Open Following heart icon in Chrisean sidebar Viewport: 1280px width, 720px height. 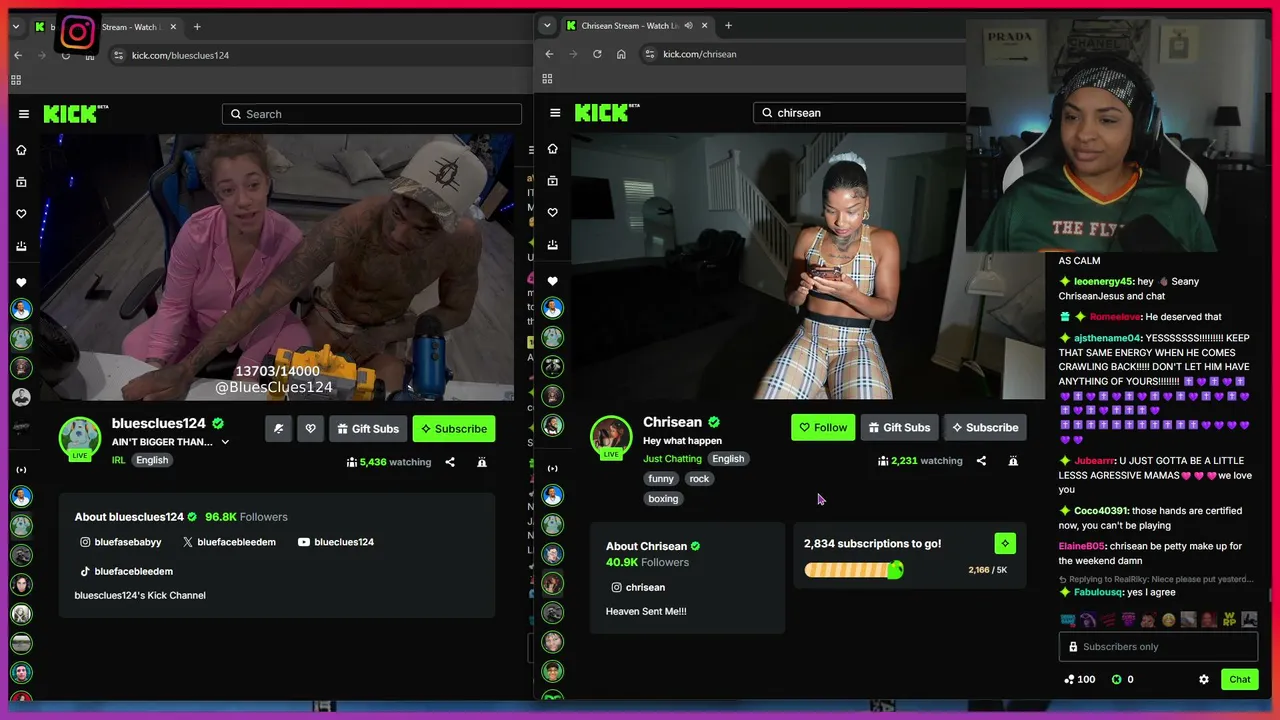click(552, 213)
